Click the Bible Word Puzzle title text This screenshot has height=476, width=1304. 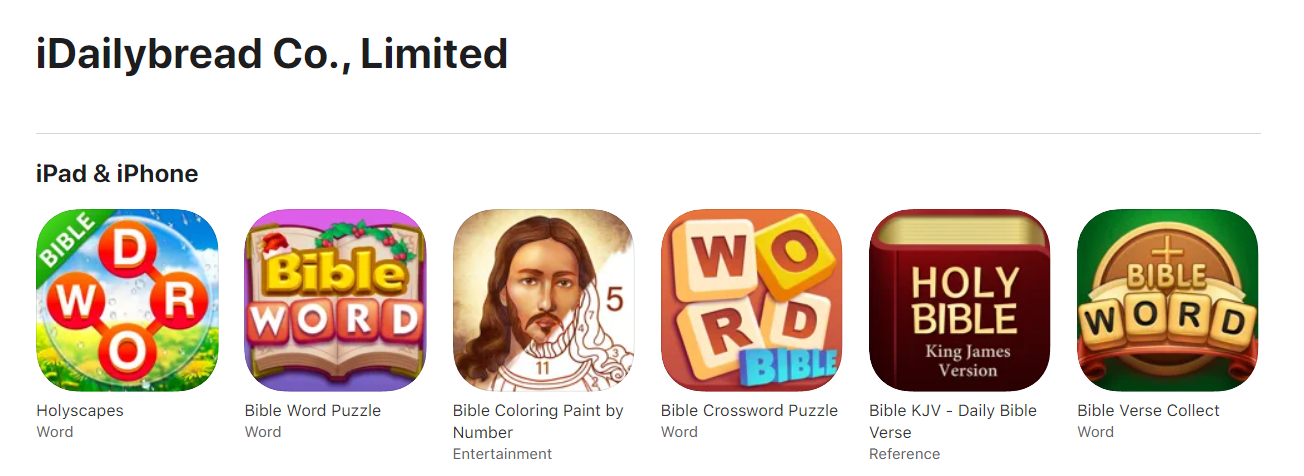click(x=313, y=411)
